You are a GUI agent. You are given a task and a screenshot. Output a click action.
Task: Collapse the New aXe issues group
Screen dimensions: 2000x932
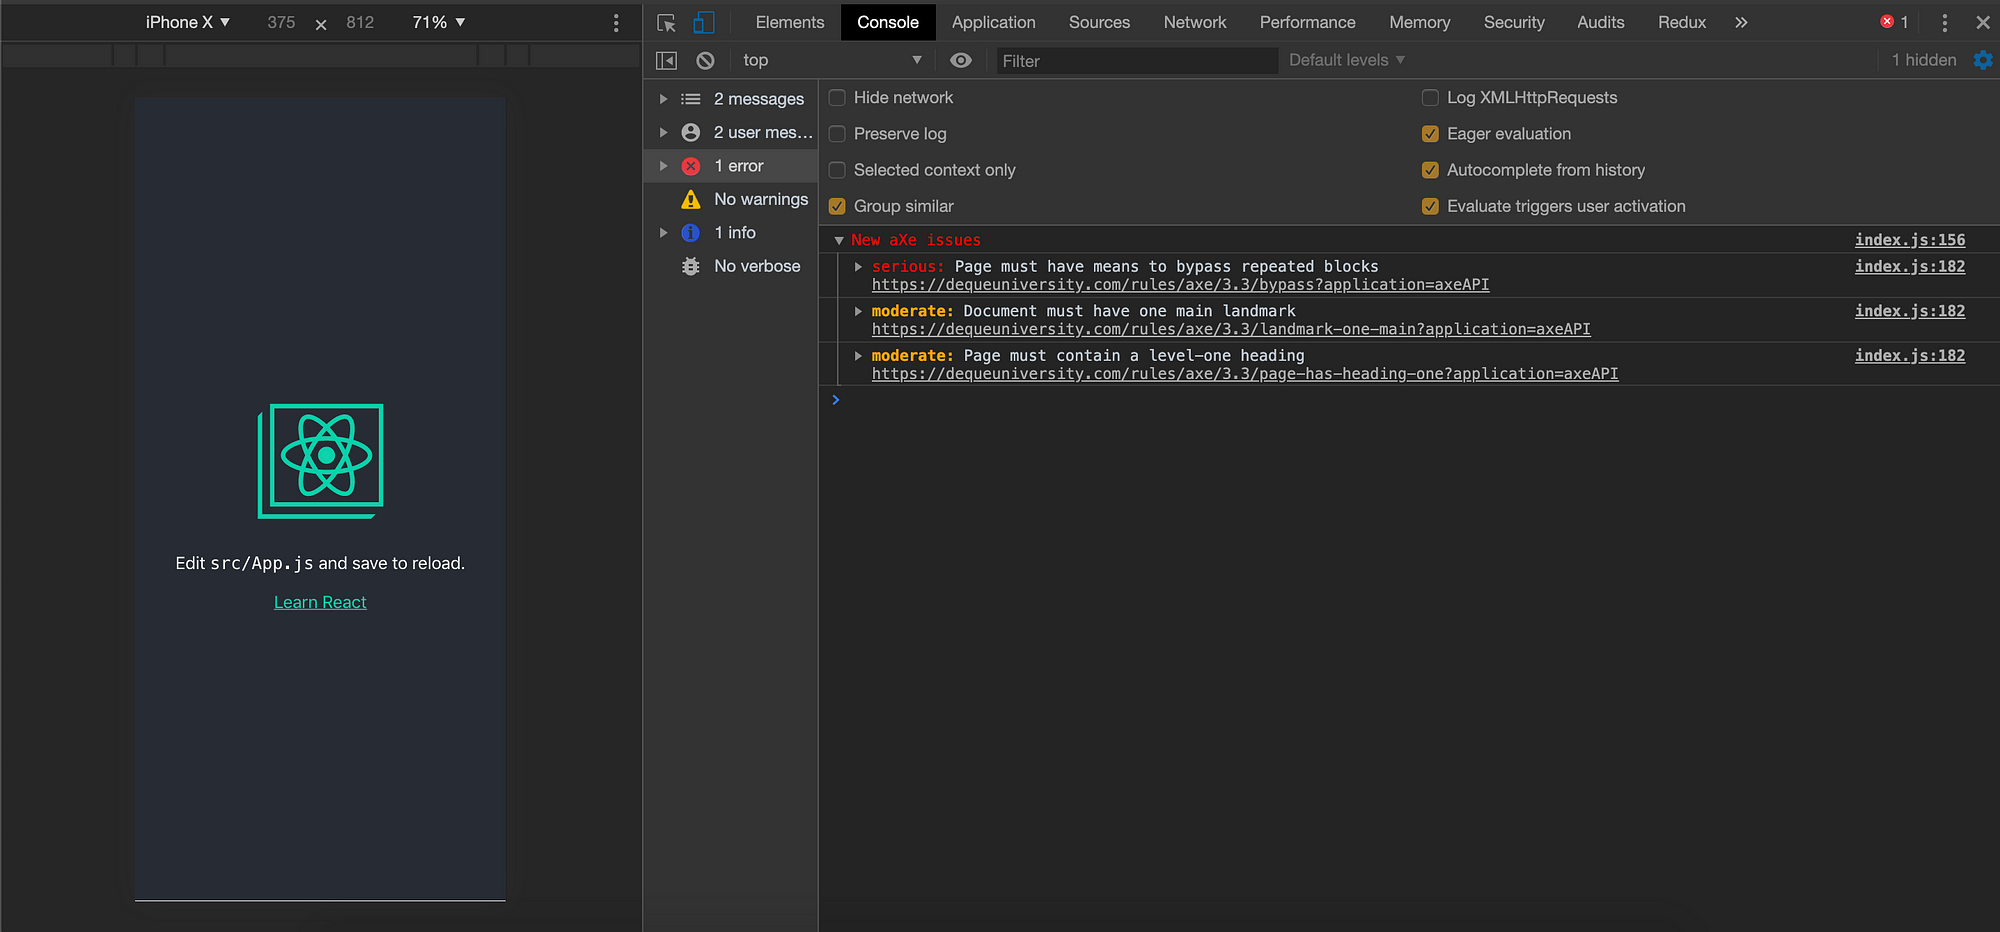839,240
